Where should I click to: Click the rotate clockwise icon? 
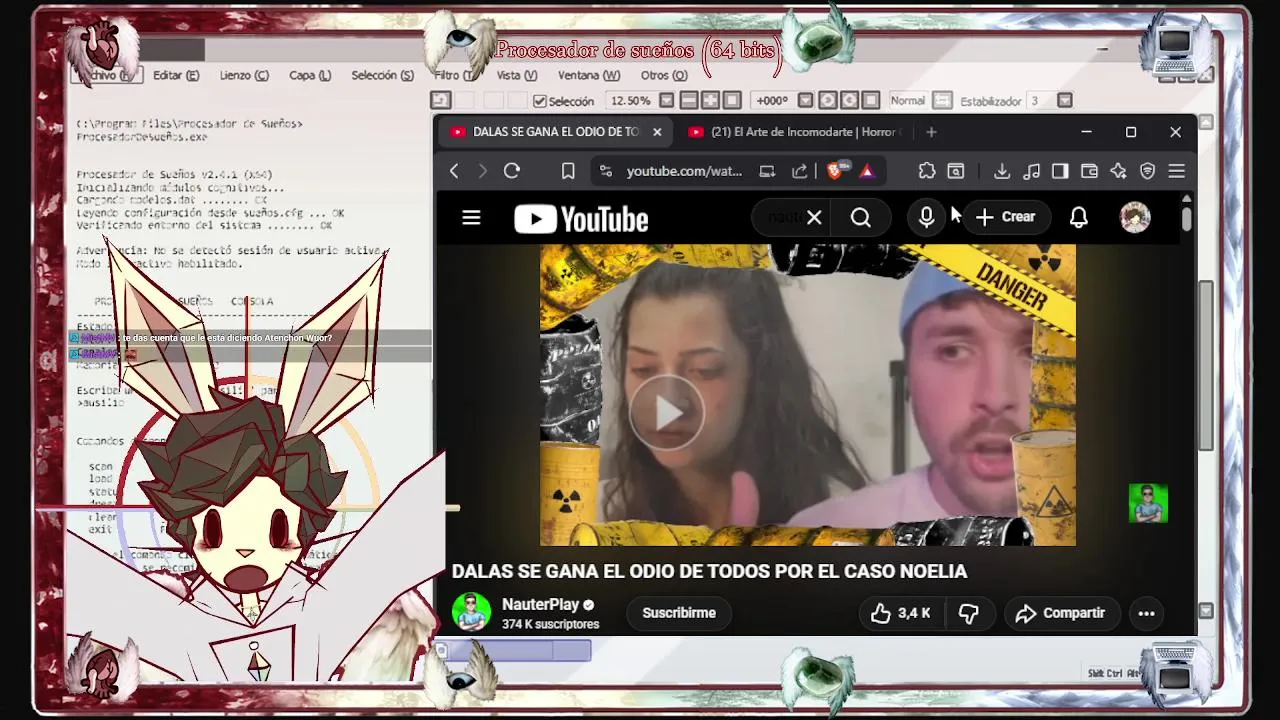point(849,101)
